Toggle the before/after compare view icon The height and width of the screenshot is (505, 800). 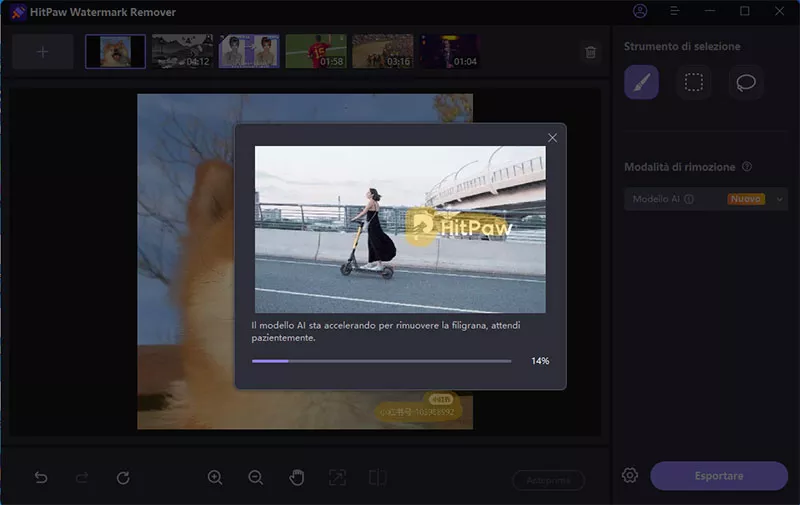[x=377, y=478]
